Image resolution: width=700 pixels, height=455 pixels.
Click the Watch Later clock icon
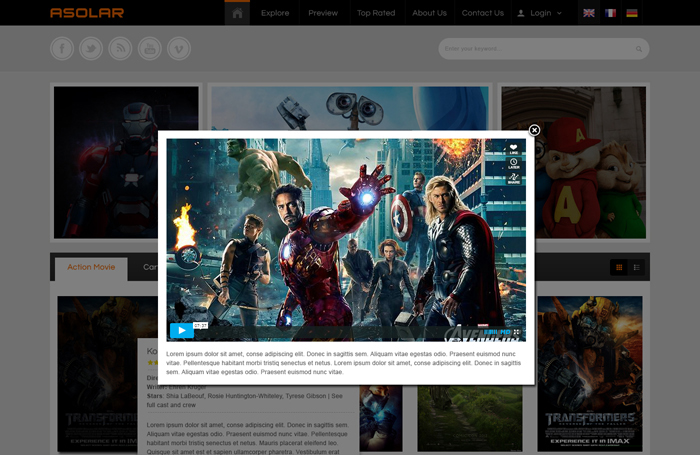coord(513,163)
